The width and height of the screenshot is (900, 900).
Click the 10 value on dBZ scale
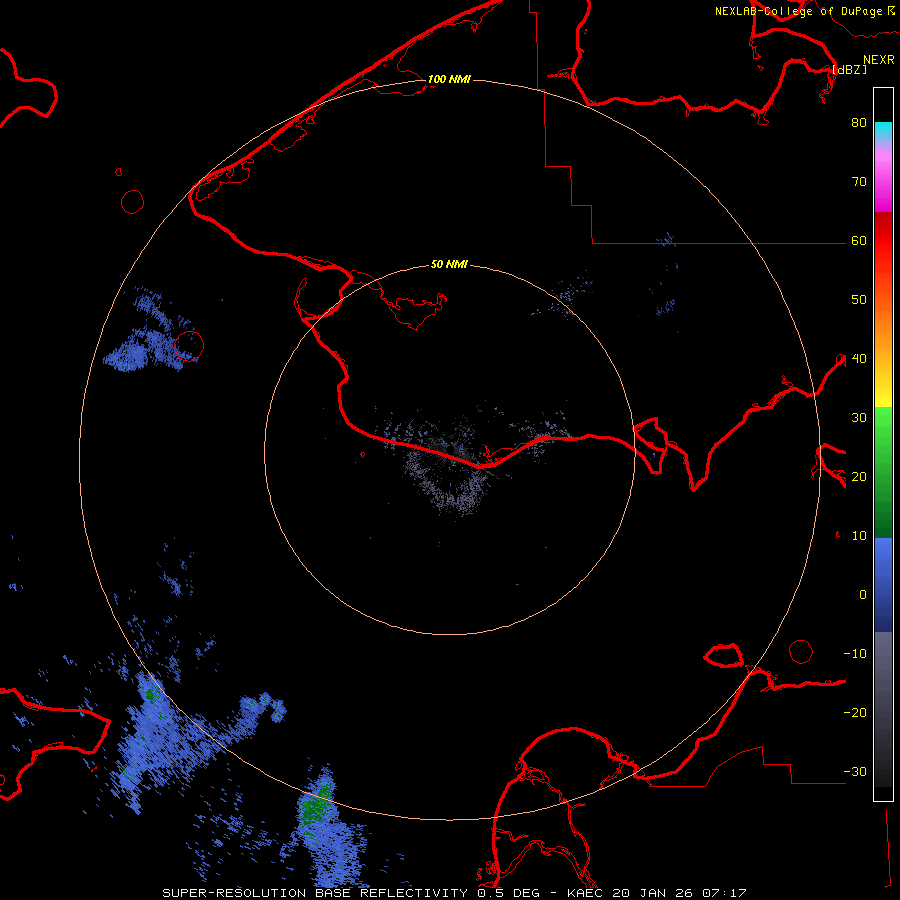tap(859, 536)
